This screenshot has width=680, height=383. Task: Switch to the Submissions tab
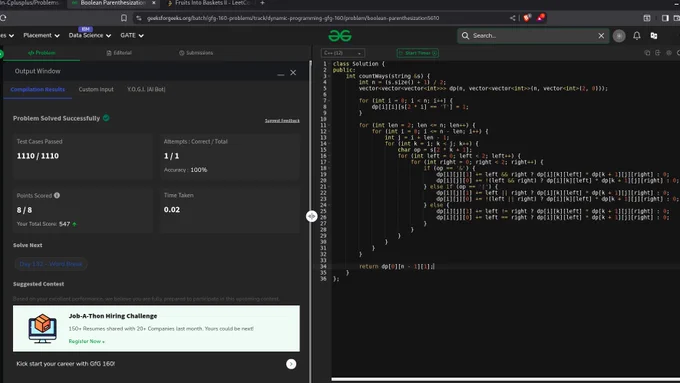[x=196, y=53]
